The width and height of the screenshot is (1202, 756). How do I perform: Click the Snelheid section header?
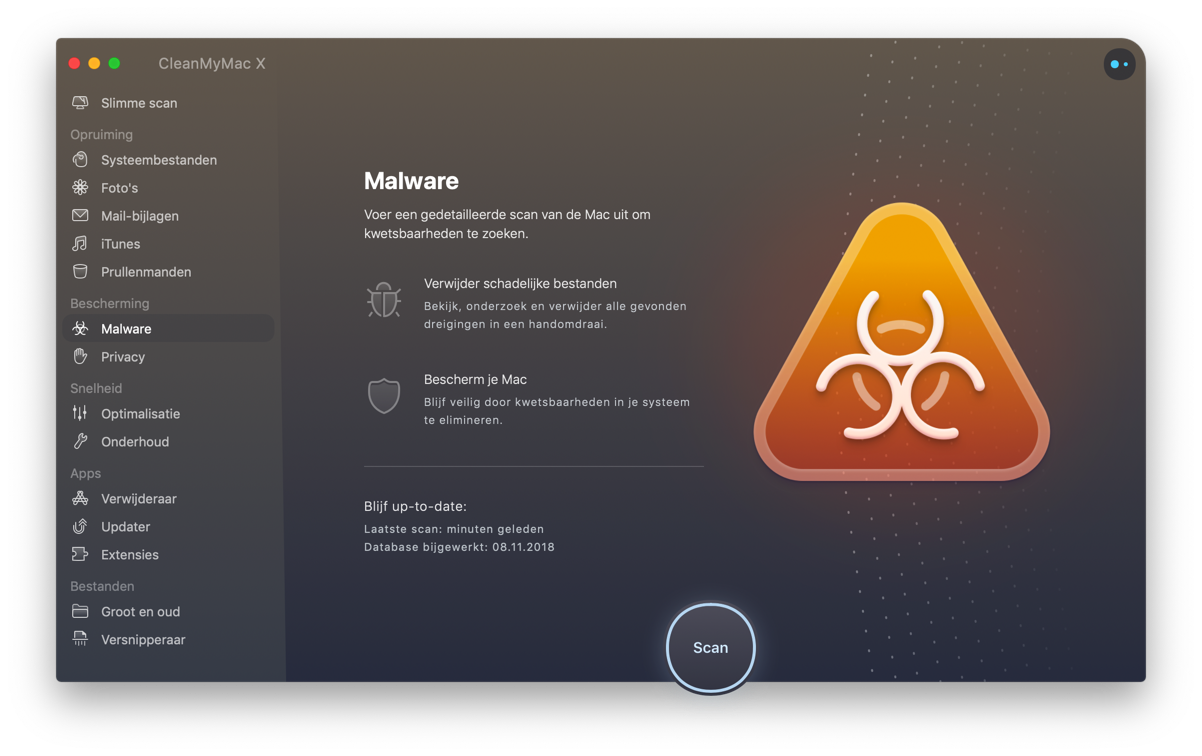coord(96,389)
